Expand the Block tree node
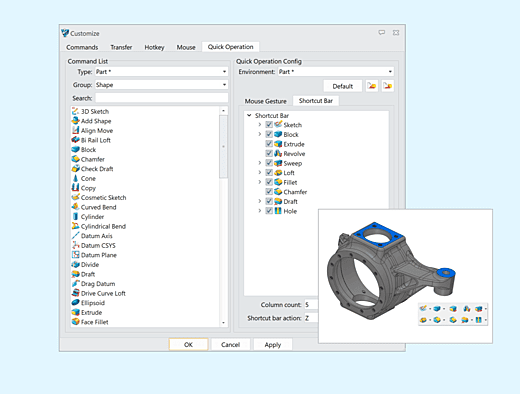The height and width of the screenshot is (394, 520). (x=260, y=134)
